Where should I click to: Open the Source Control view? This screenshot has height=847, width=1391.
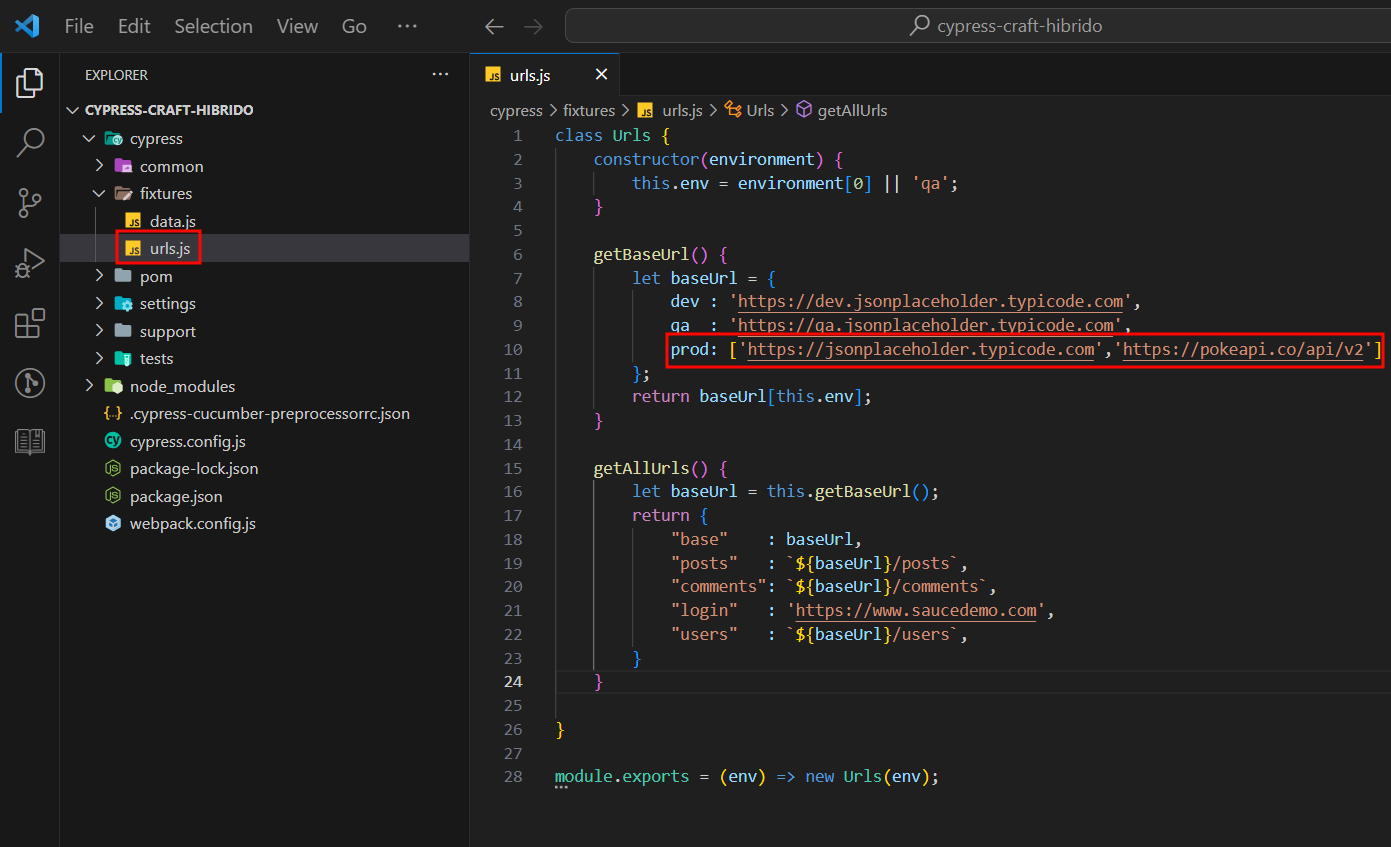30,202
